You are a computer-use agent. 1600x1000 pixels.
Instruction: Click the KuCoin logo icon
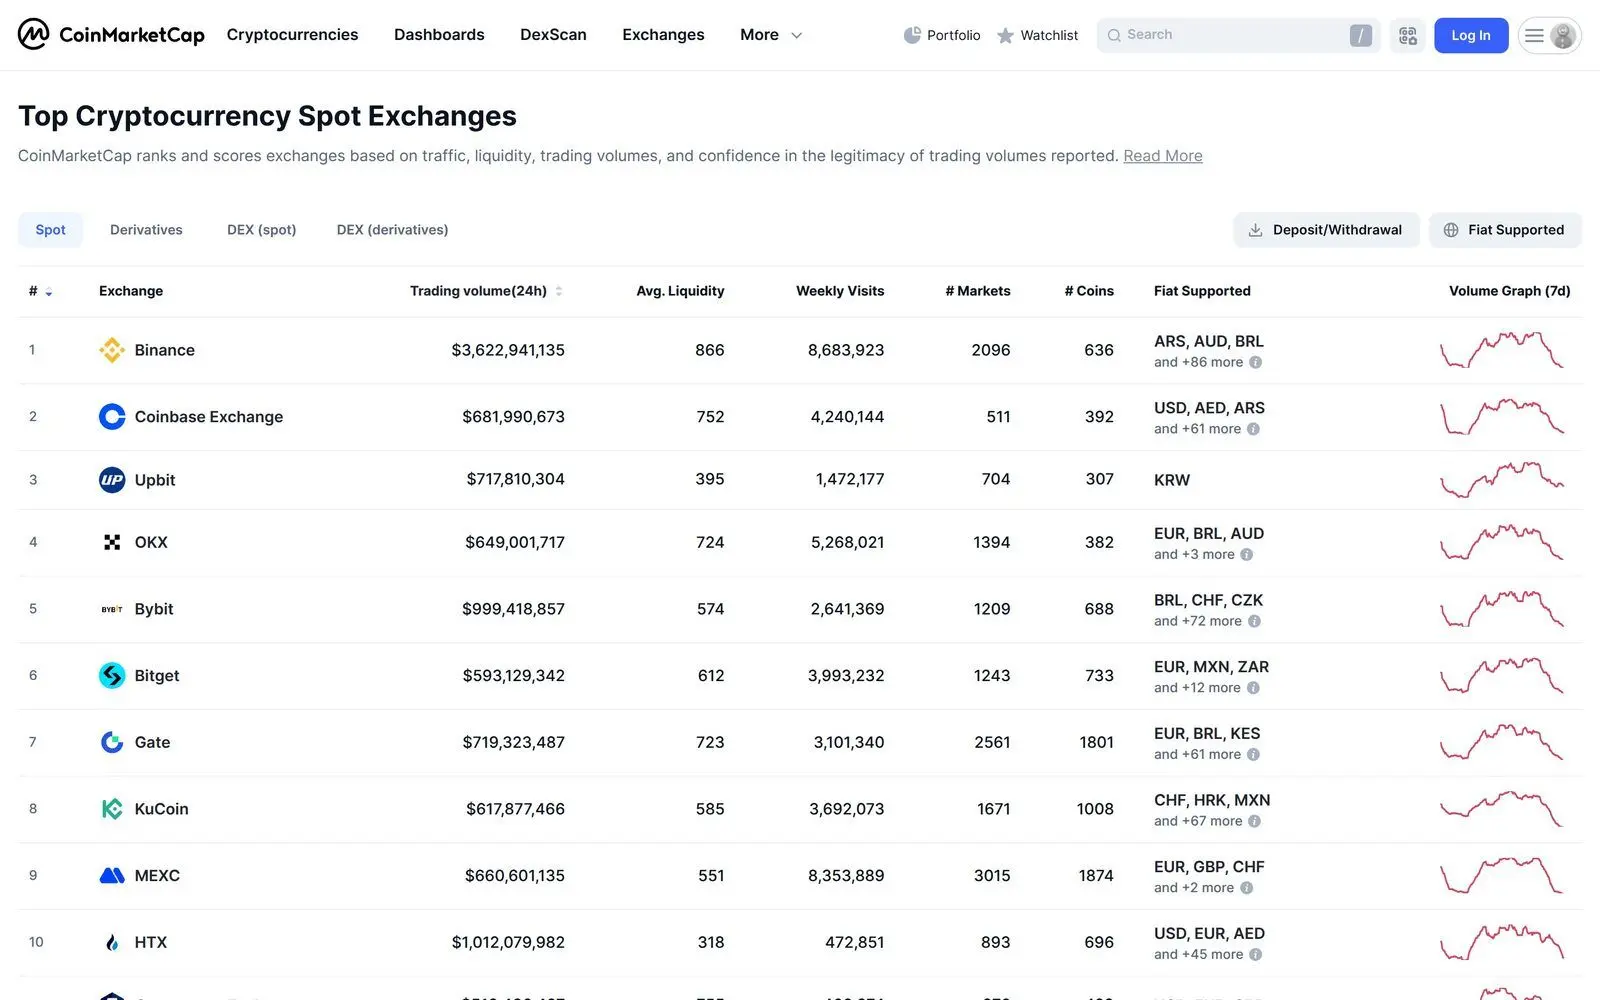point(112,809)
